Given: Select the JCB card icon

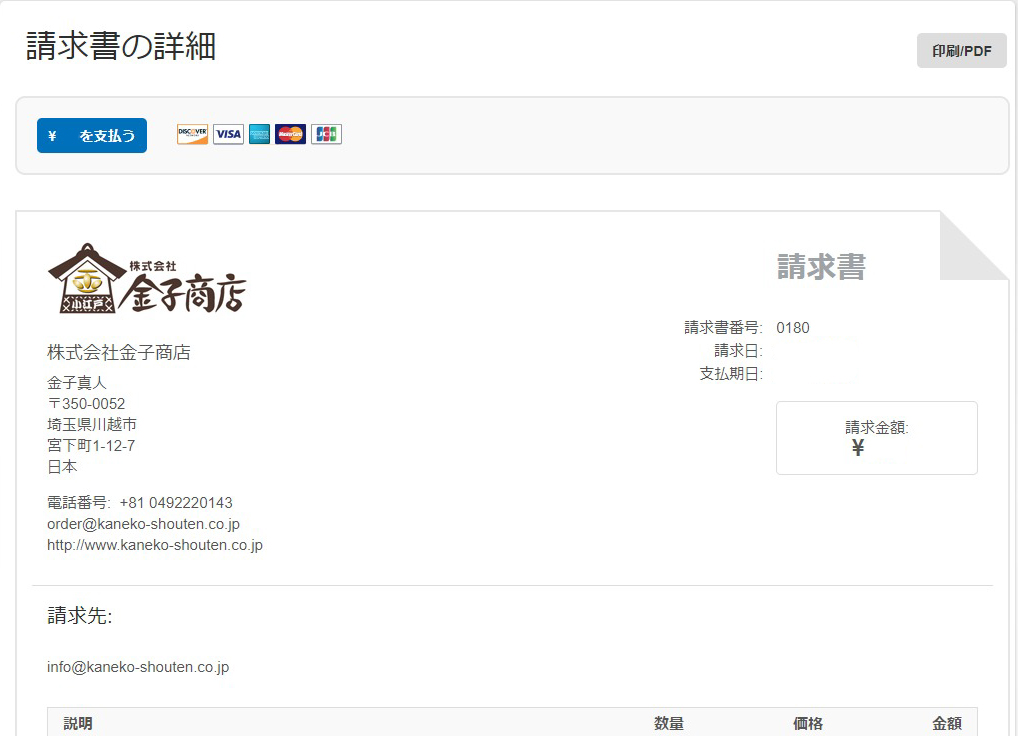Looking at the screenshot, I should (325, 134).
